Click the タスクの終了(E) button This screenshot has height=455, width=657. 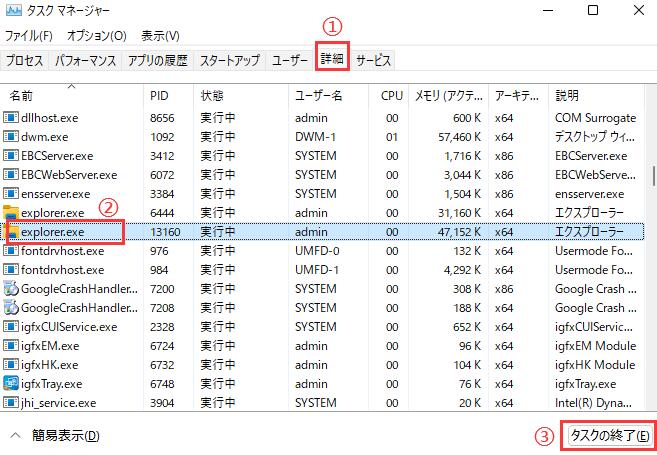pos(610,436)
